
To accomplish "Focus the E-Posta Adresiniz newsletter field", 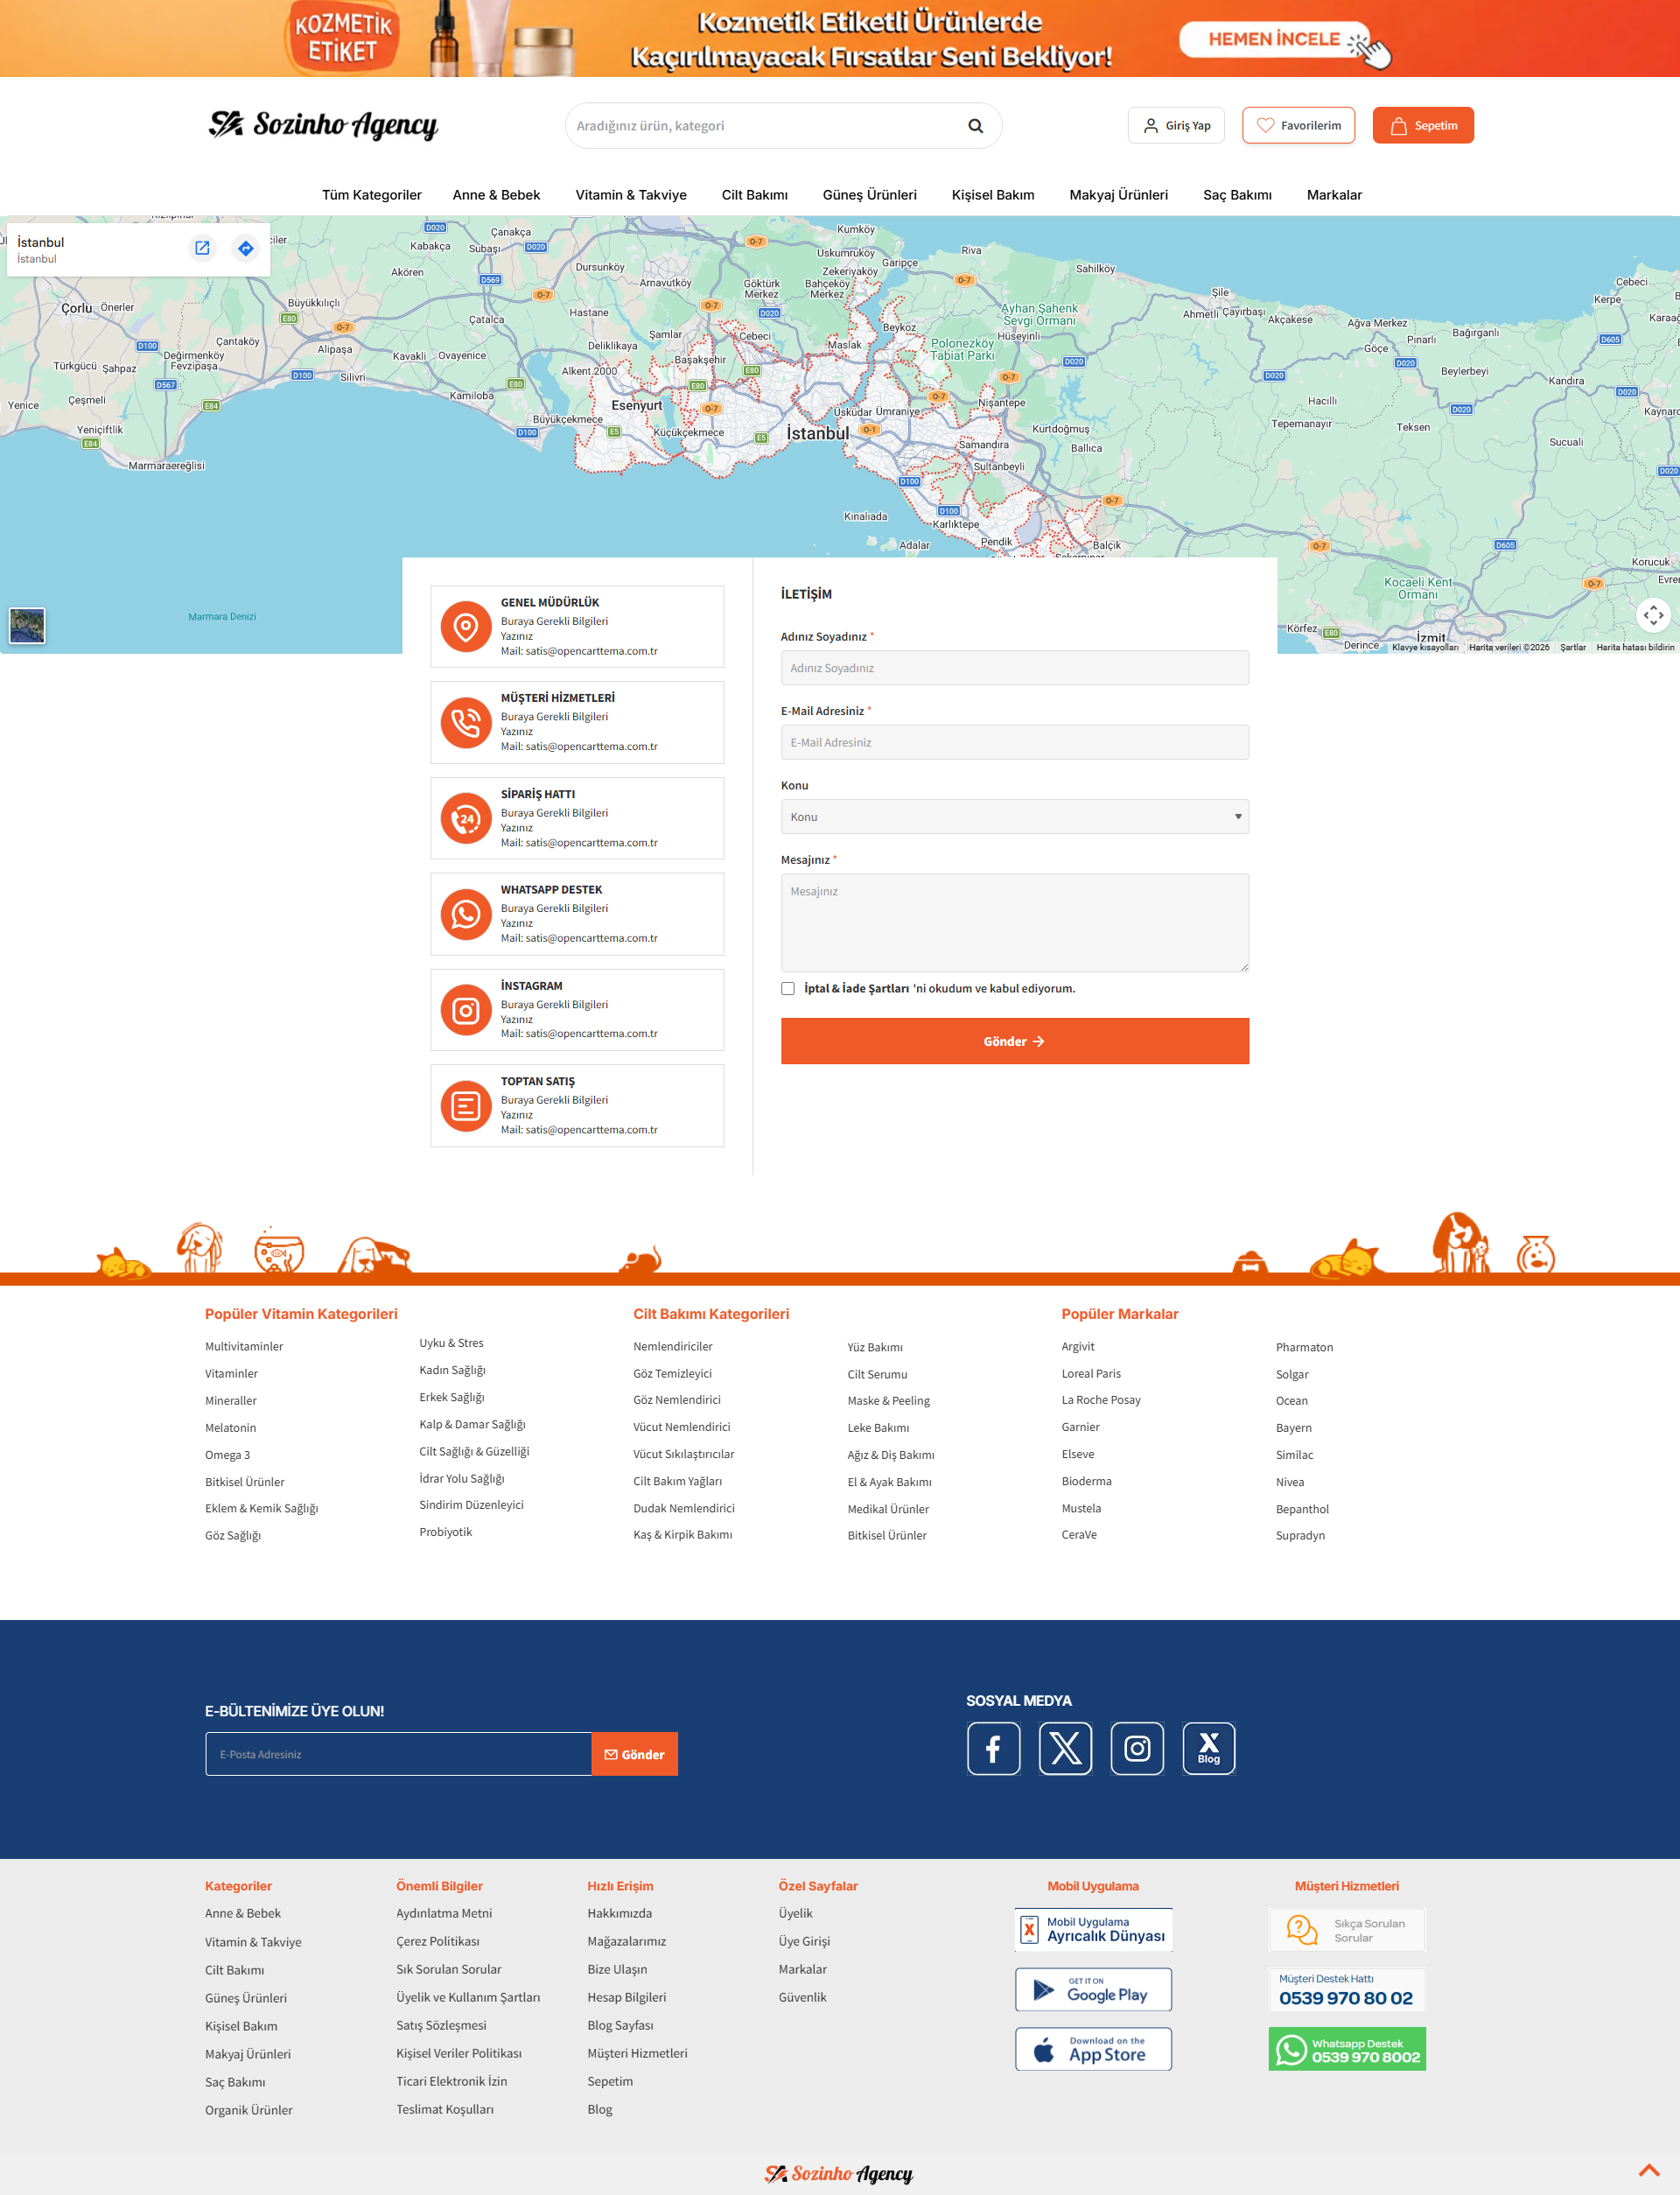I will [398, 1754].
